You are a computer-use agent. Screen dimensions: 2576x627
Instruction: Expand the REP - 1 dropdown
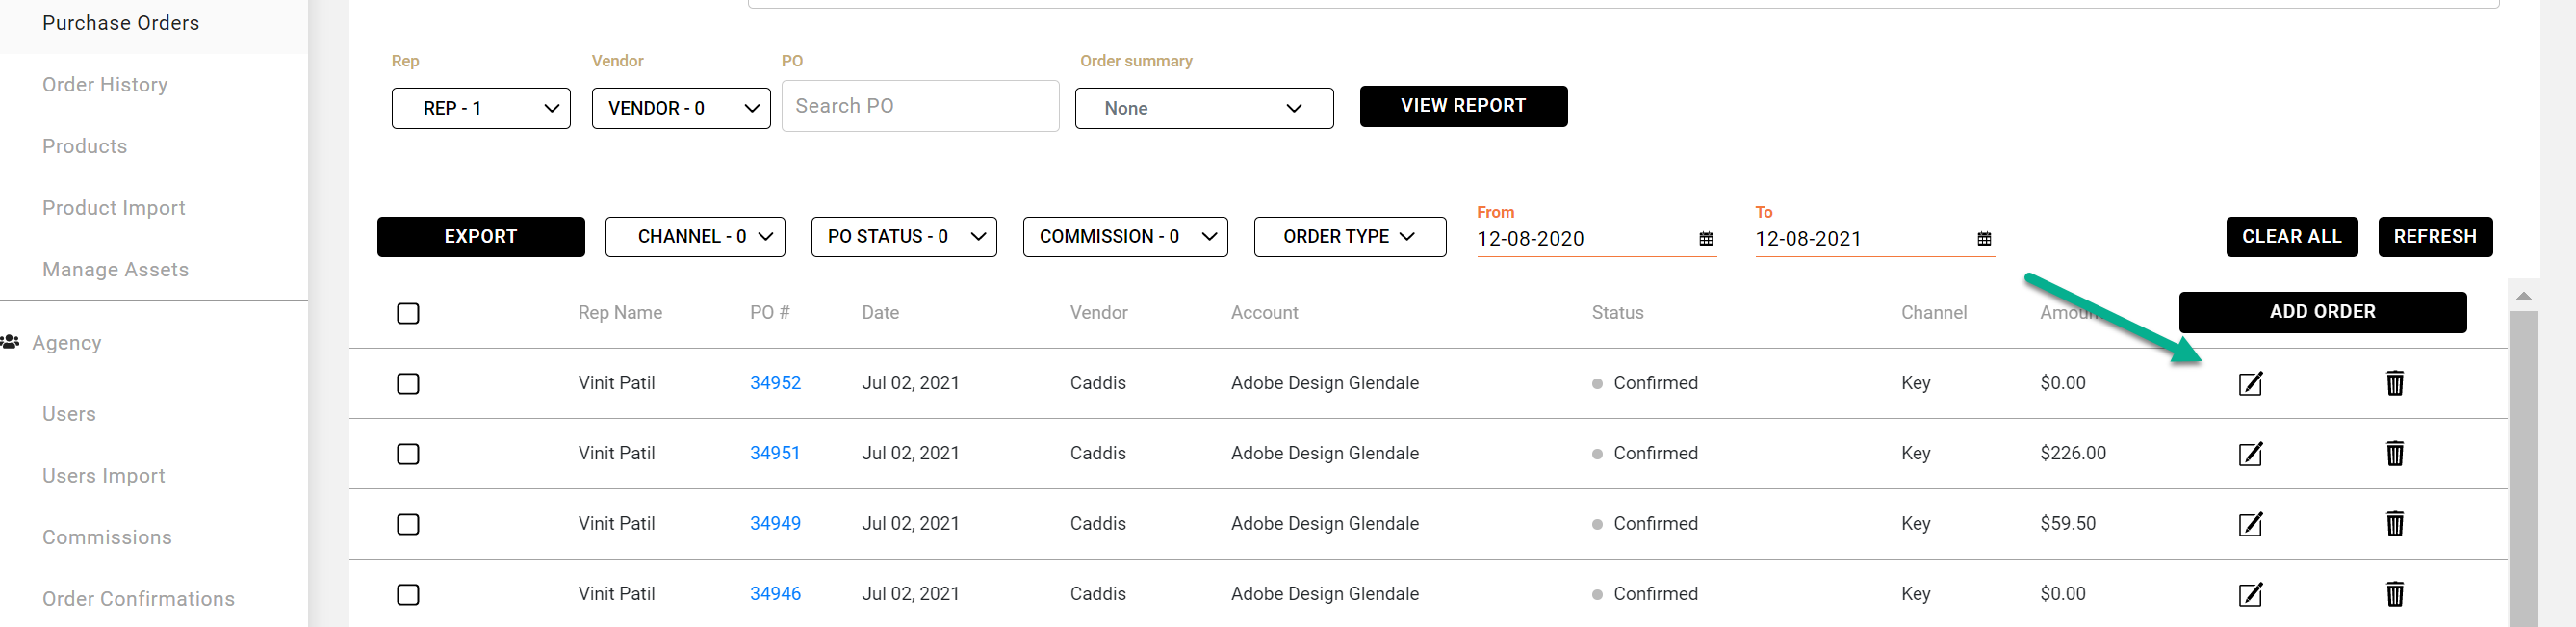pos(481,108)
